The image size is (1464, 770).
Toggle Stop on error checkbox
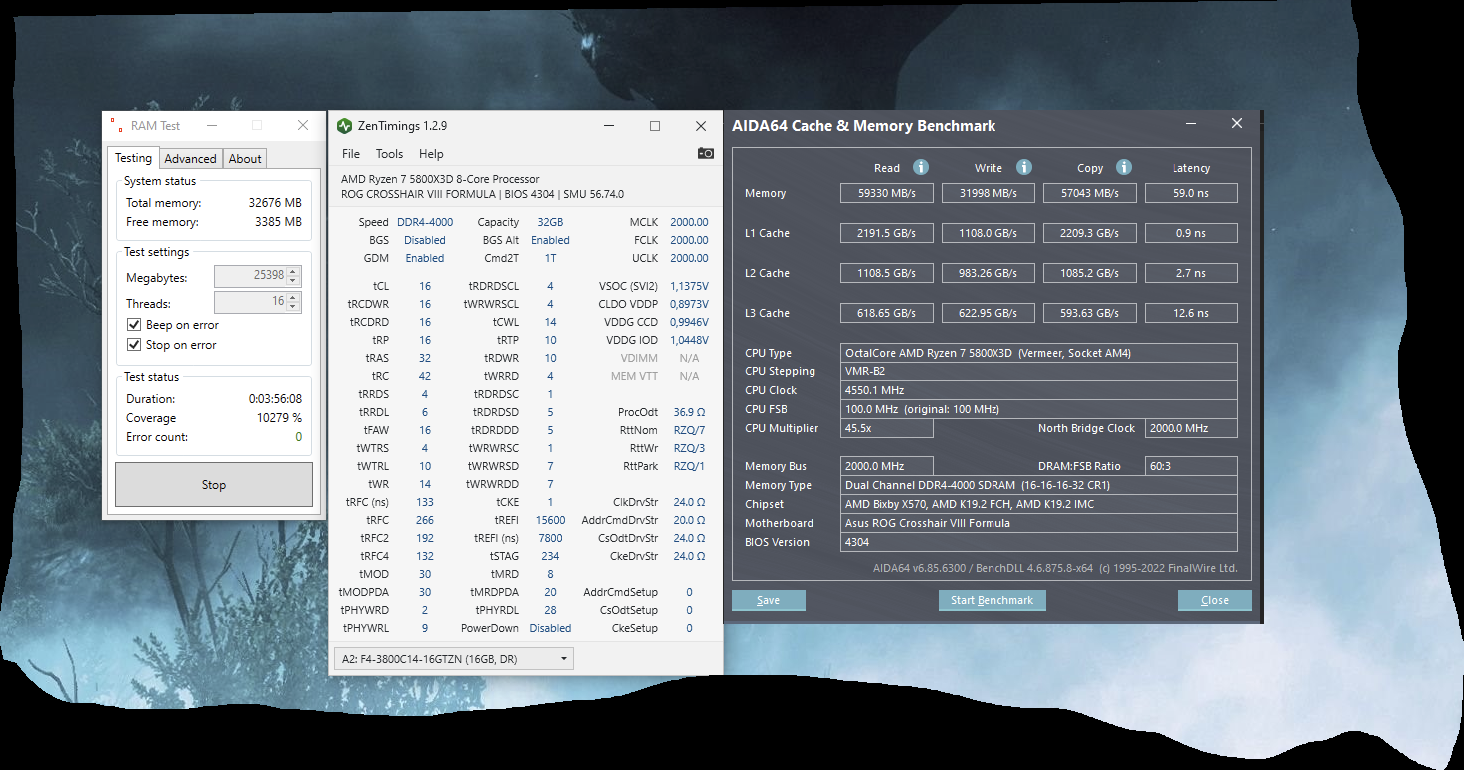click(x=134, y=345)
